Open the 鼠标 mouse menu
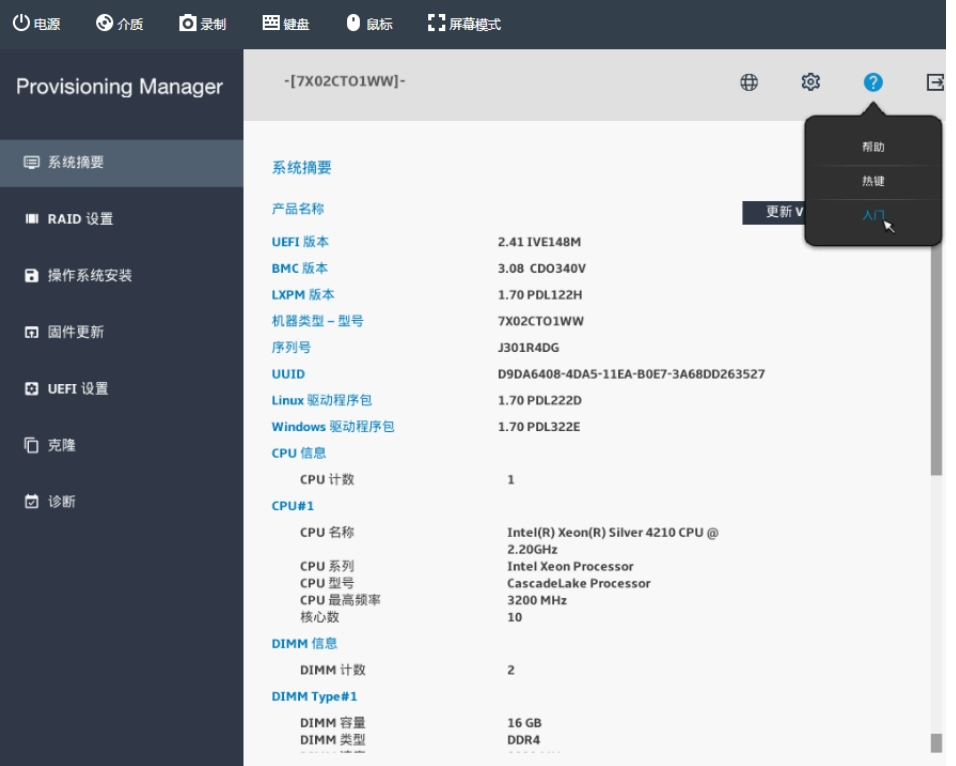 pos(368,24)
